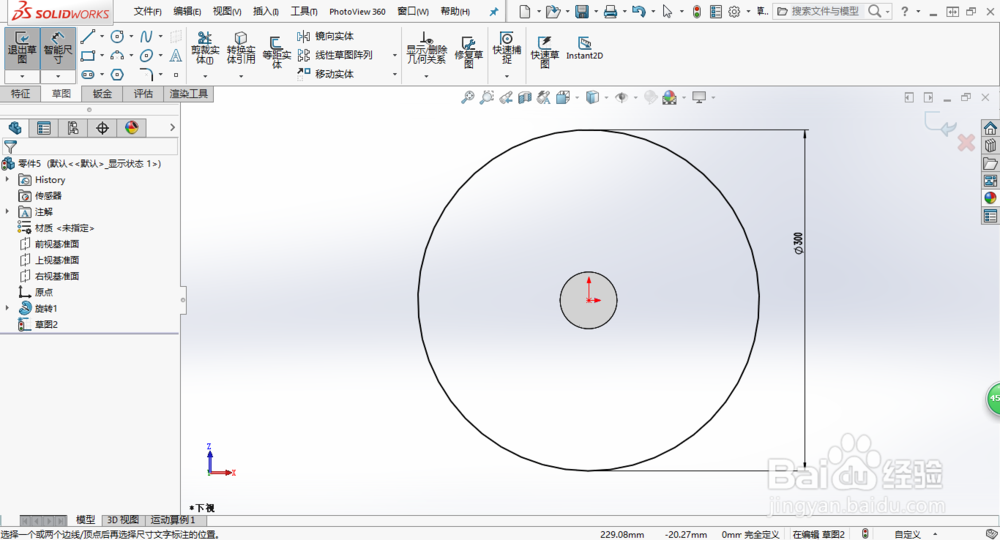Click the Options gear icon
Viewport: 1000px width, 540px height.
[x=734, y=11]
